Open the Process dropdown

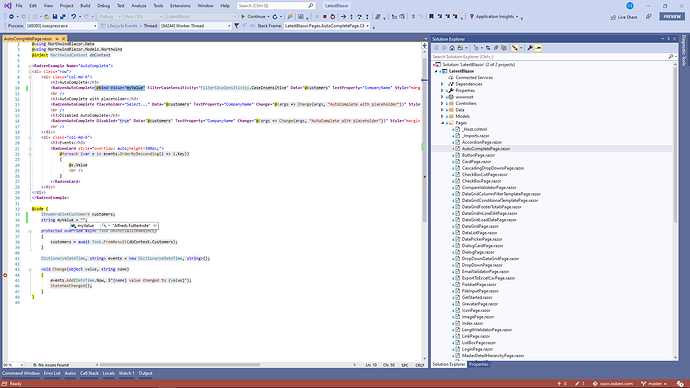tap(95, 26)
